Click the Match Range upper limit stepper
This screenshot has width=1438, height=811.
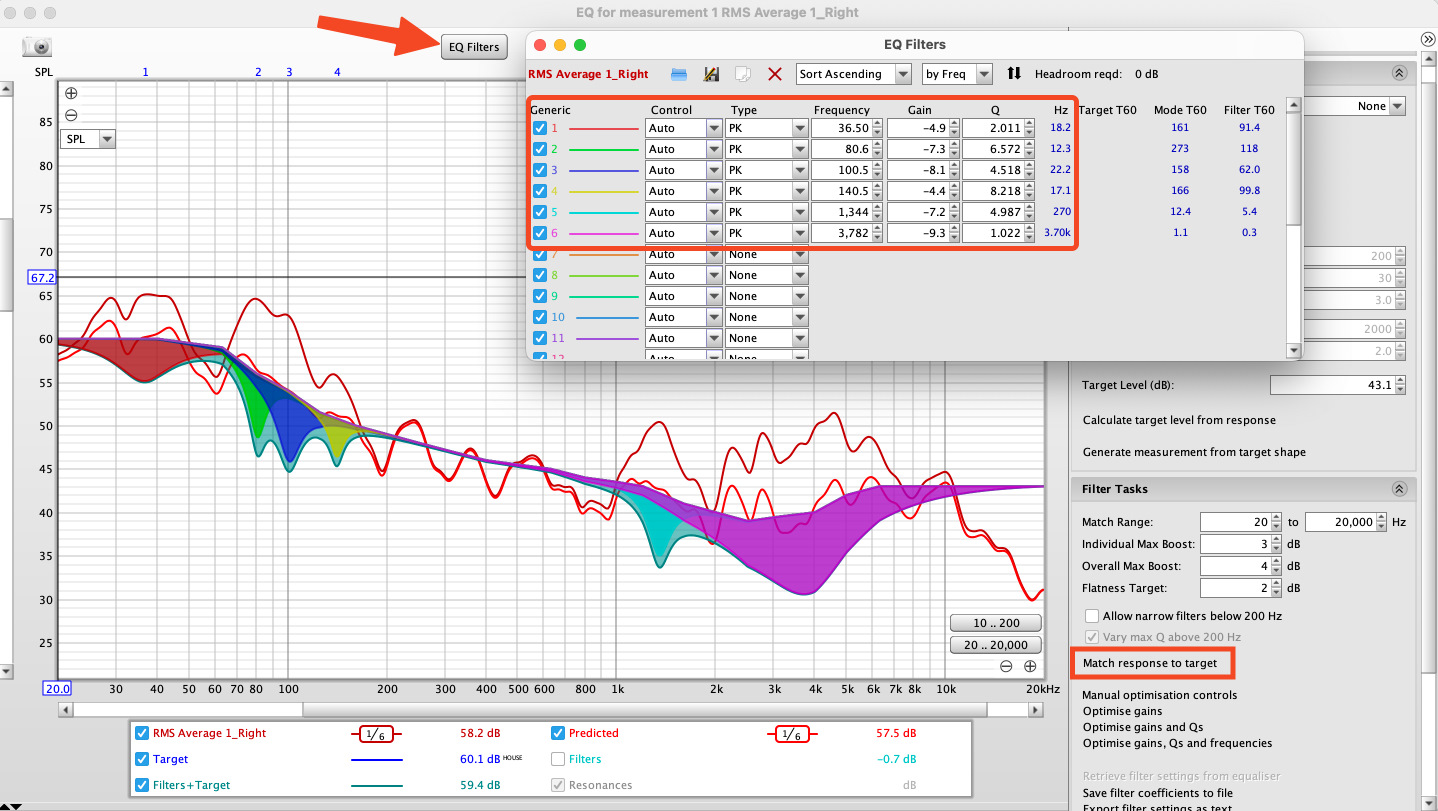pyautogui.click(x=1381, y=522)
